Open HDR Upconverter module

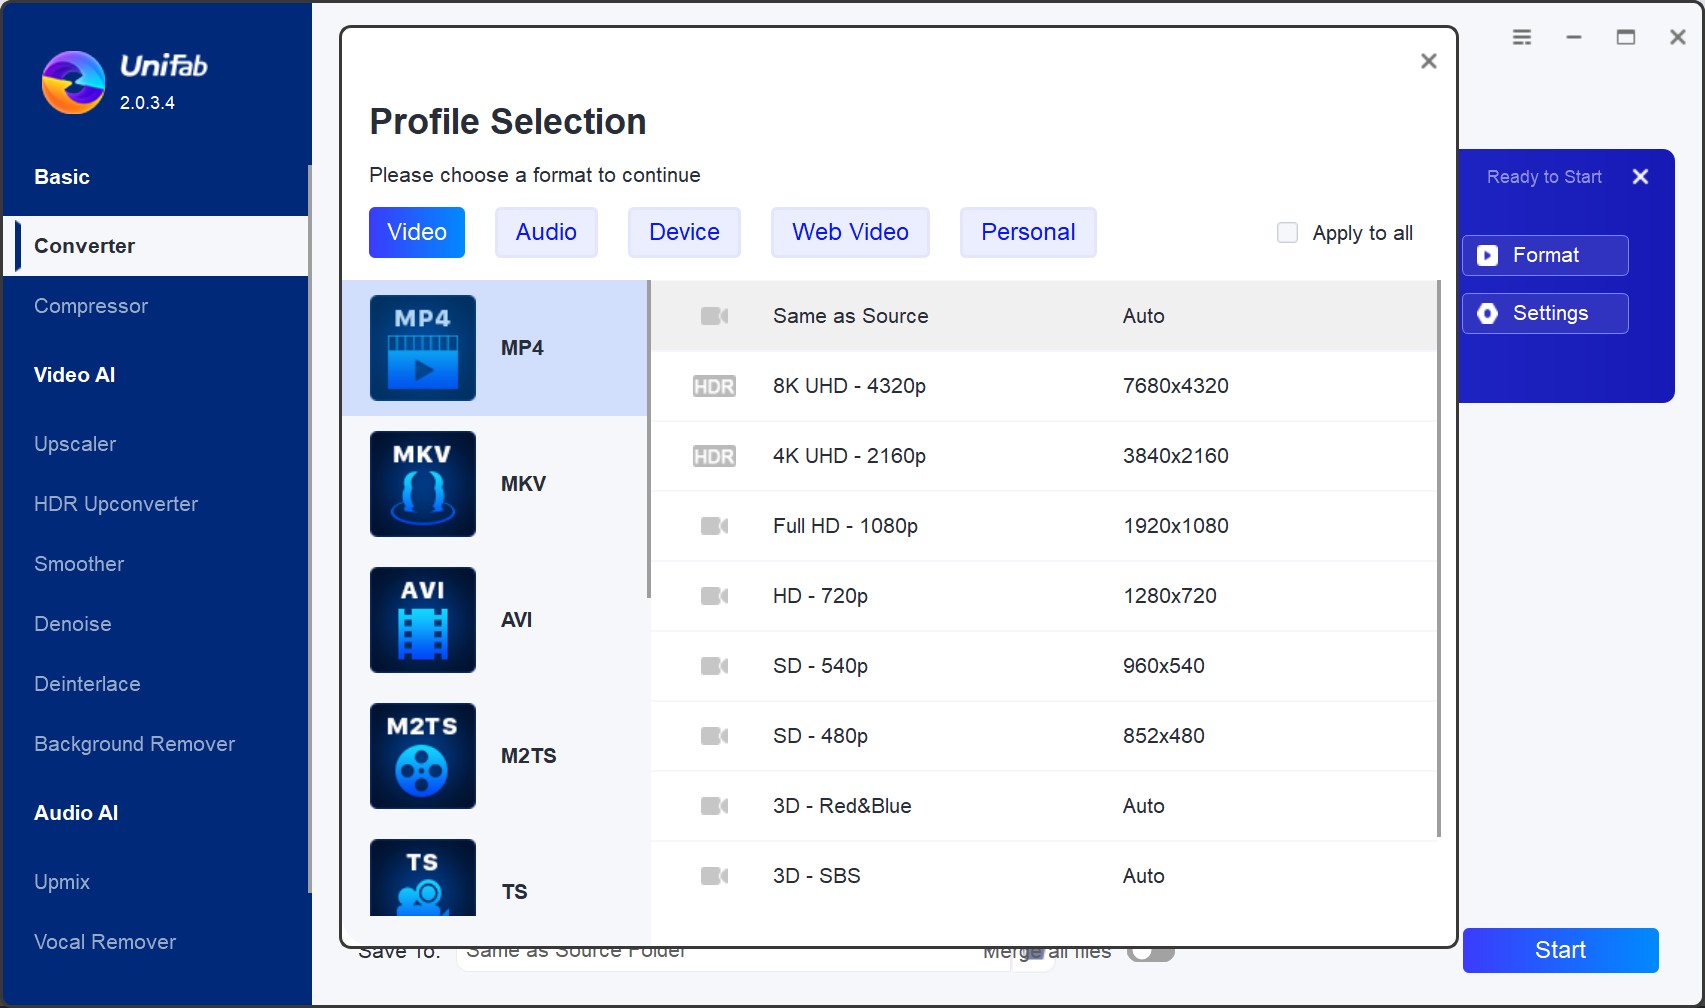116,504
